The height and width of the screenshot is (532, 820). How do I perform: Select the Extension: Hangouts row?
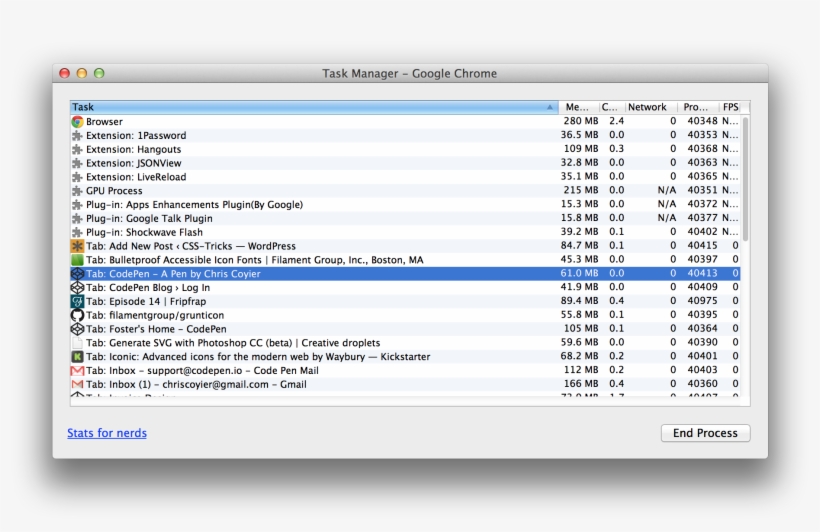click(x=405, y=149)
